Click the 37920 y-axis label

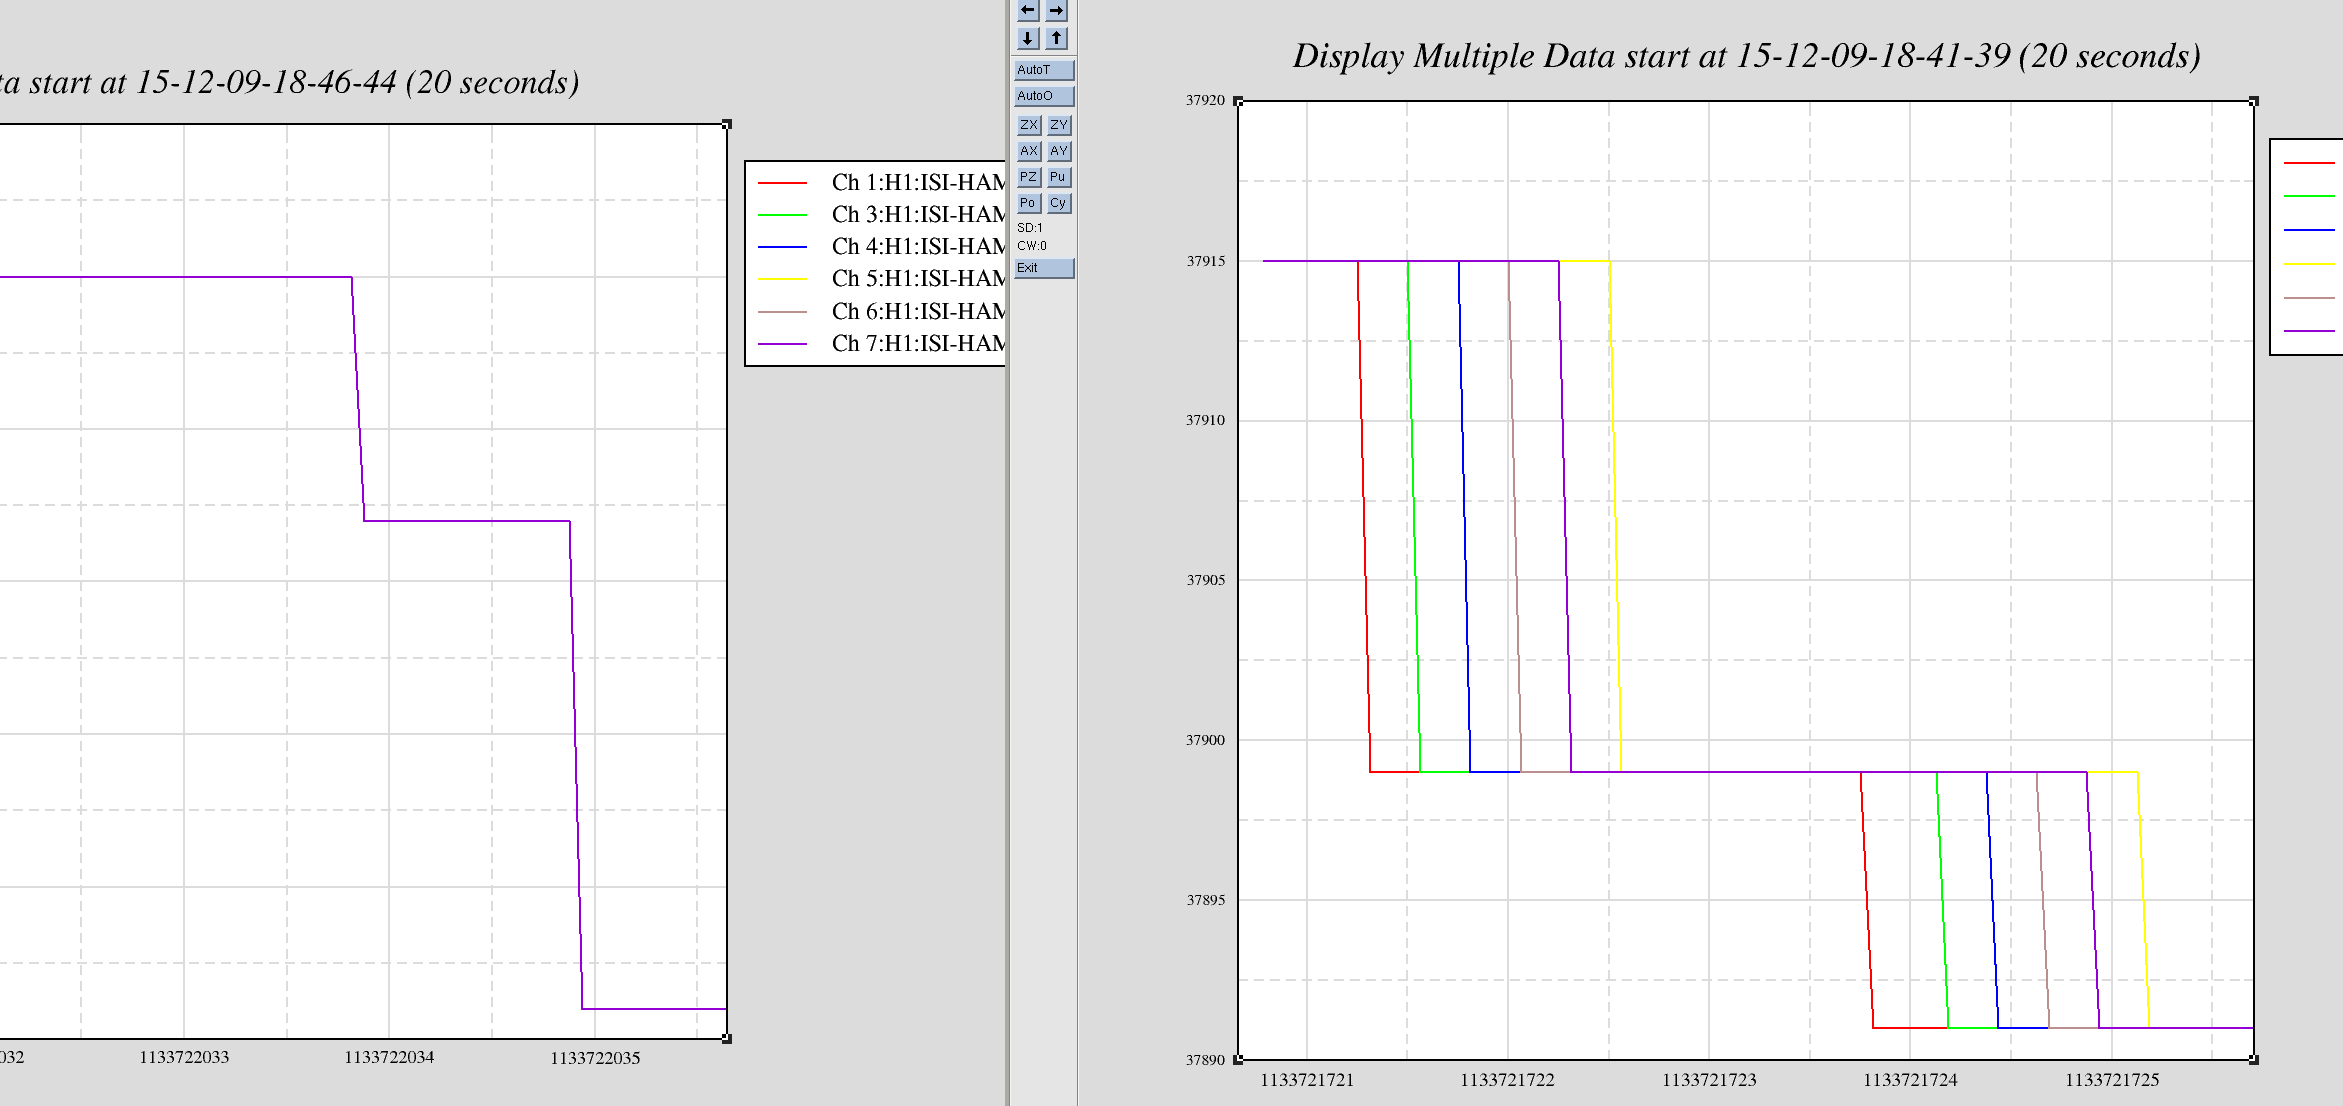[1205, 100]
